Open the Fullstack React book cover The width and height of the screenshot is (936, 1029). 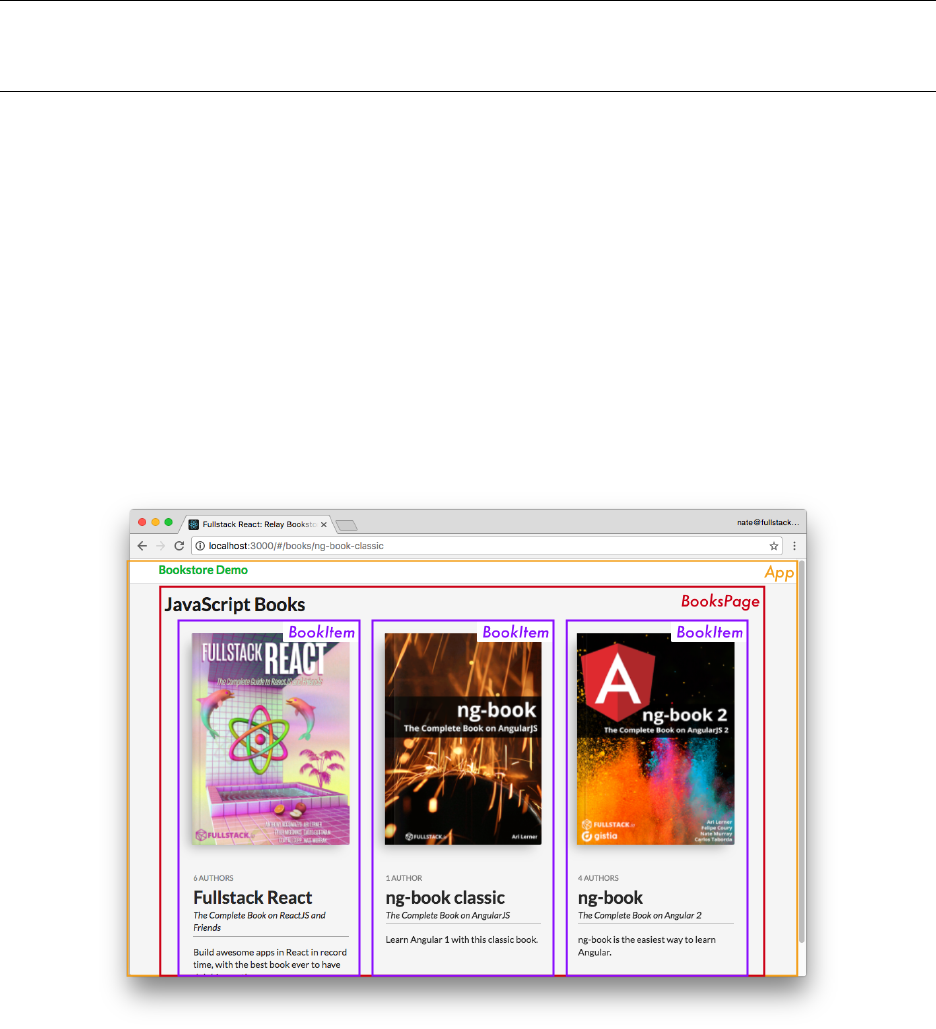click(270, 738)
